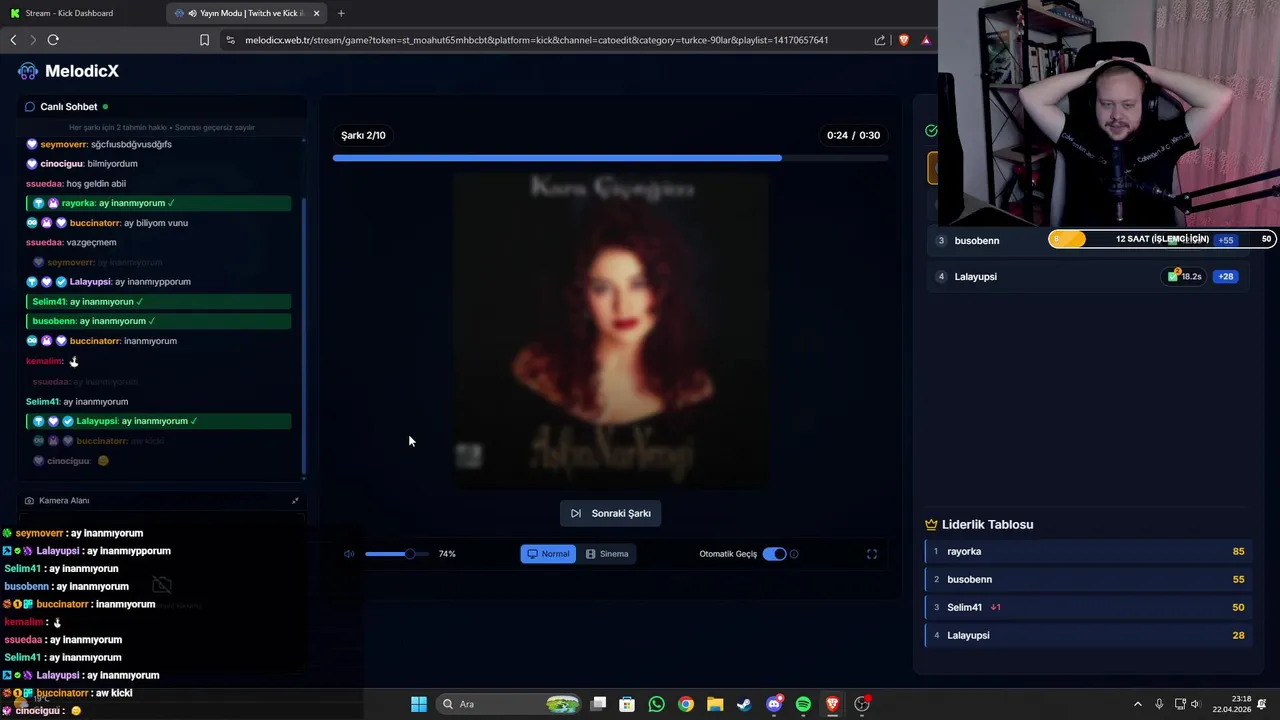Screen dimensions: 1280x720
Task: Click the Brave browser taskbar icon
Action: pos(832,704)
